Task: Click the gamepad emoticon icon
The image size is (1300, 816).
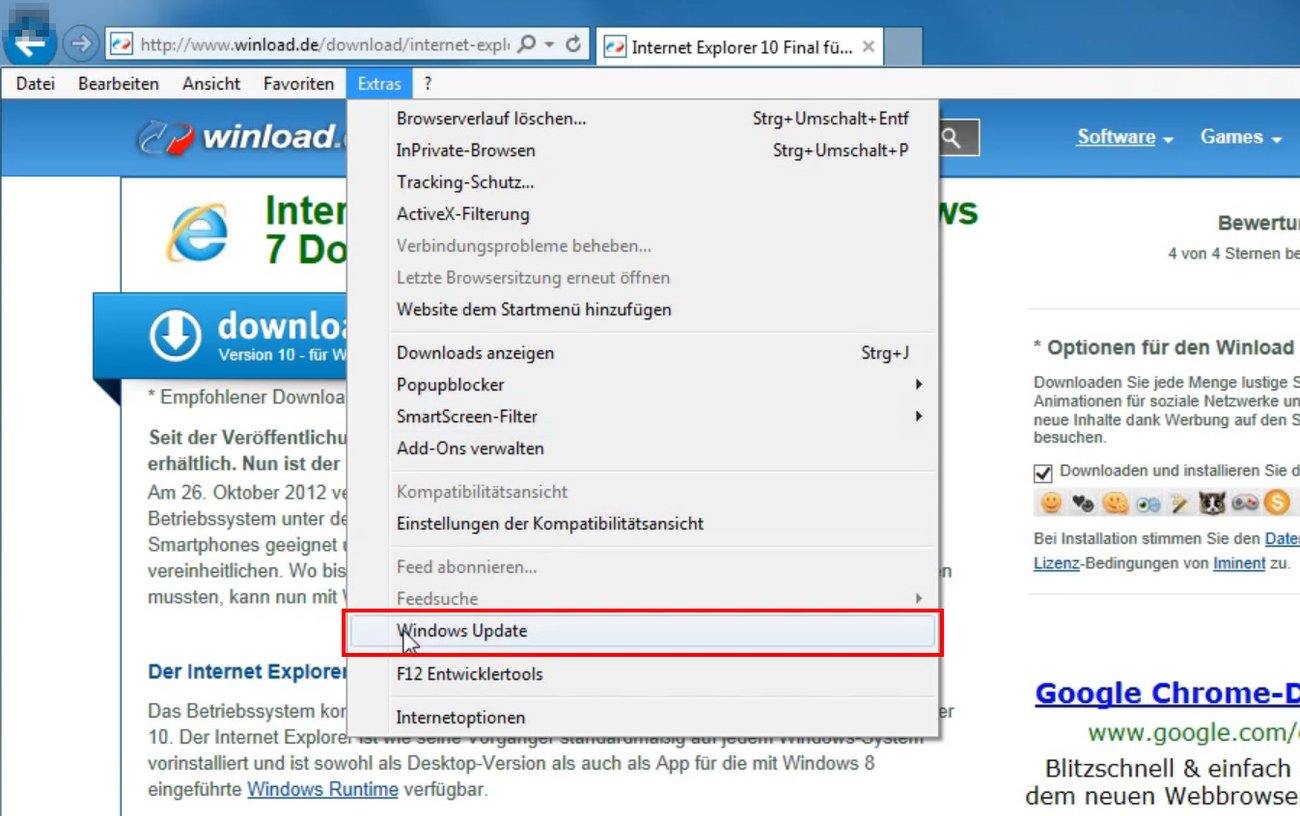Action: tap(1245, 503)
